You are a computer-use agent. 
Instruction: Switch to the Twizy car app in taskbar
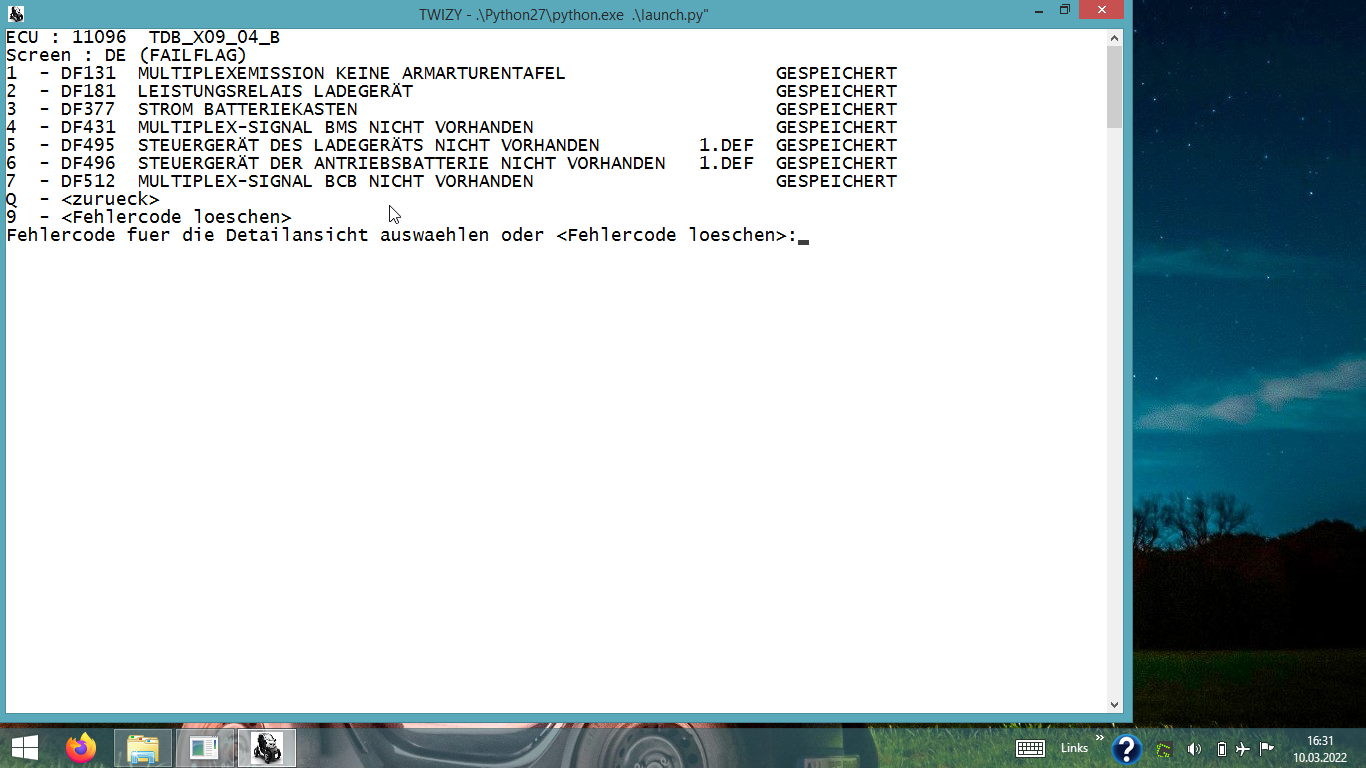click(x=266, y=748)
